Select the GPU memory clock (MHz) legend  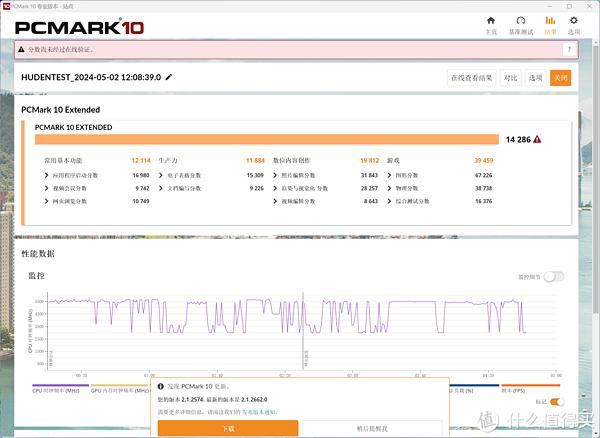point(119,391)
